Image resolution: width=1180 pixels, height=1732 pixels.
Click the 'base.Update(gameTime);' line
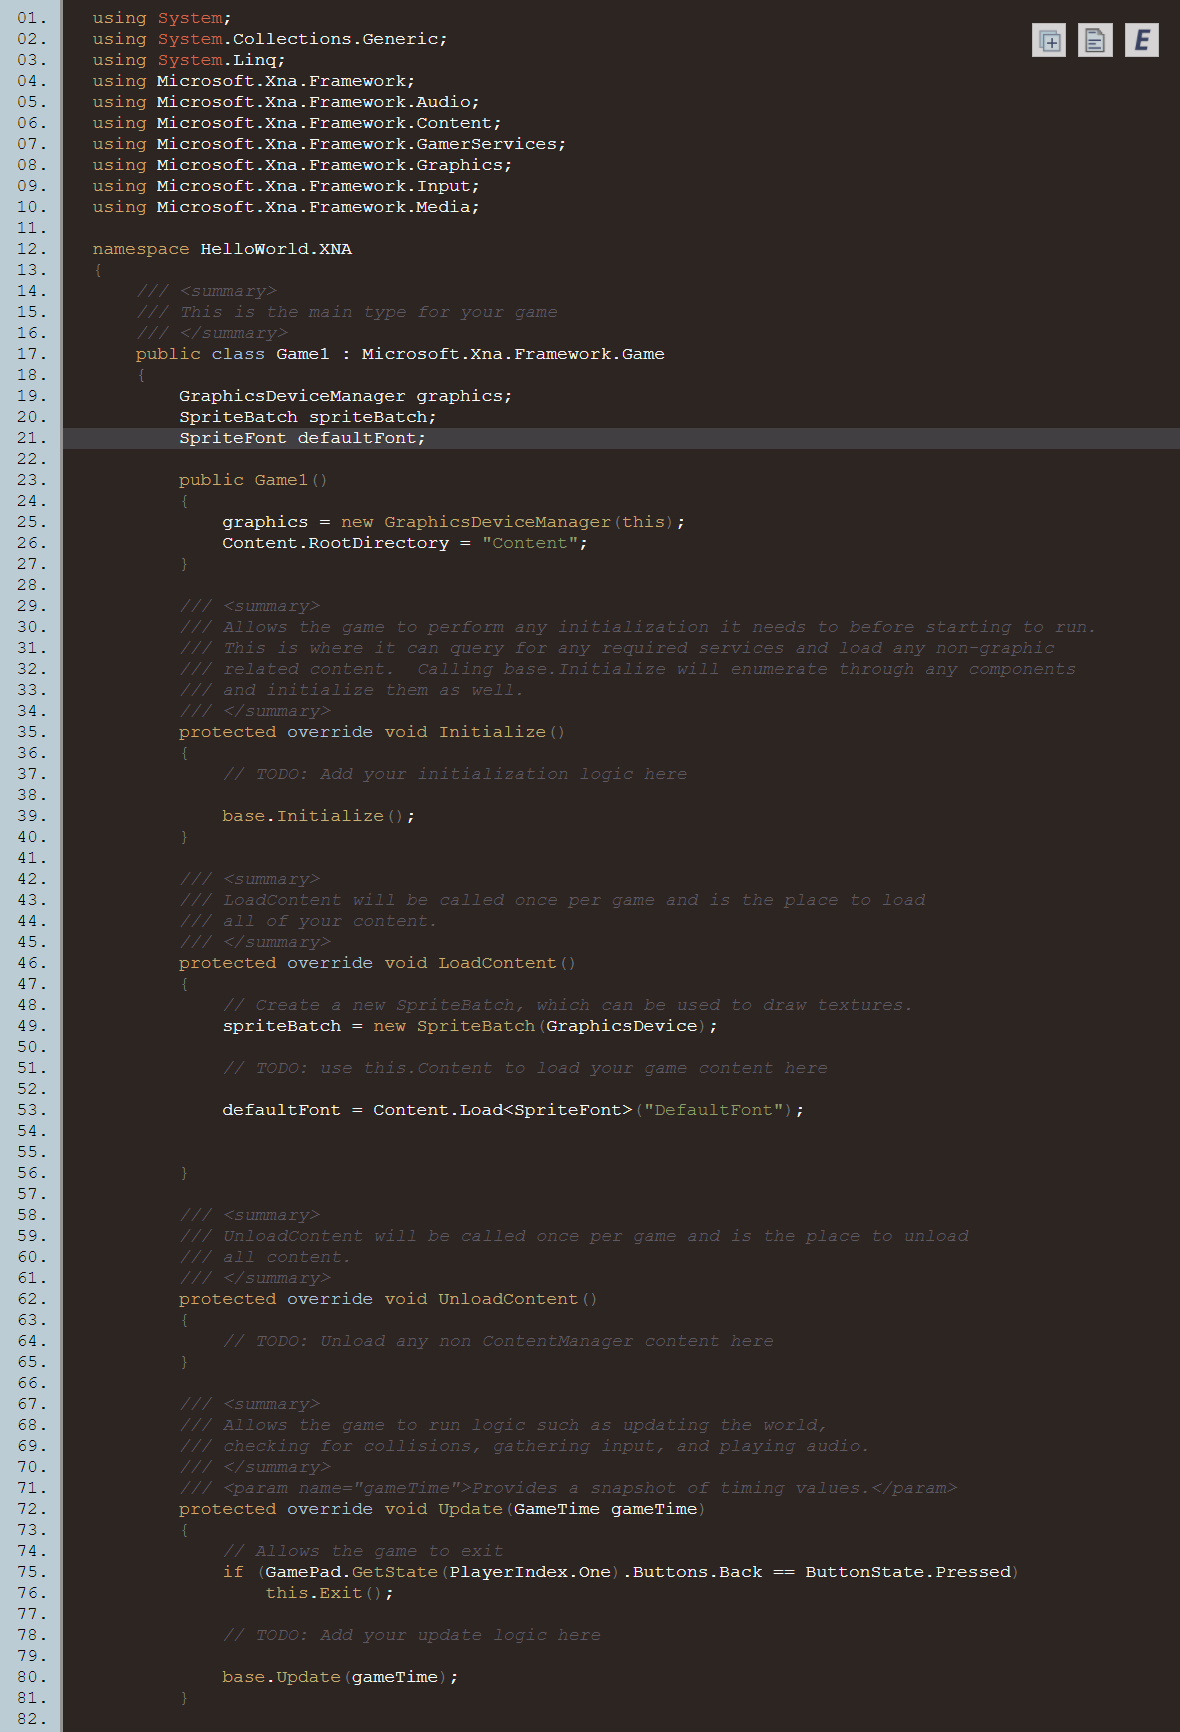(x=340, y=1677)
